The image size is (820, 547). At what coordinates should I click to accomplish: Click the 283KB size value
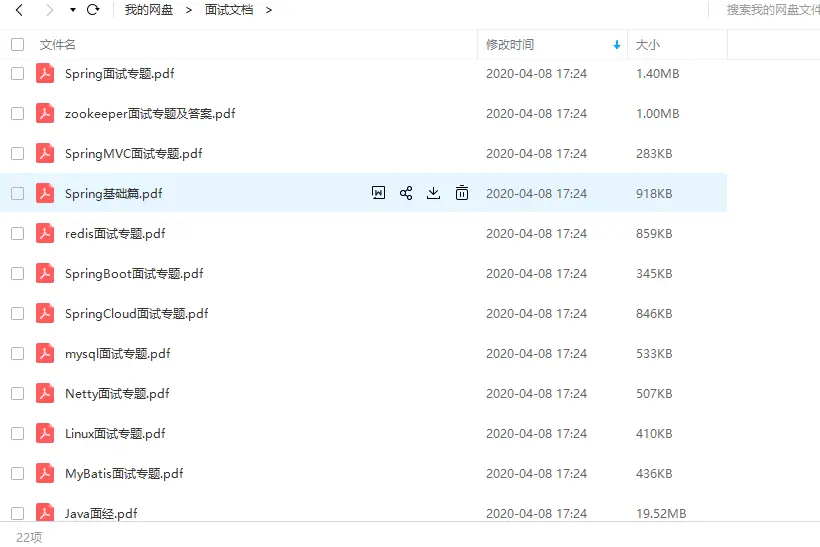[x=654, y=154]
